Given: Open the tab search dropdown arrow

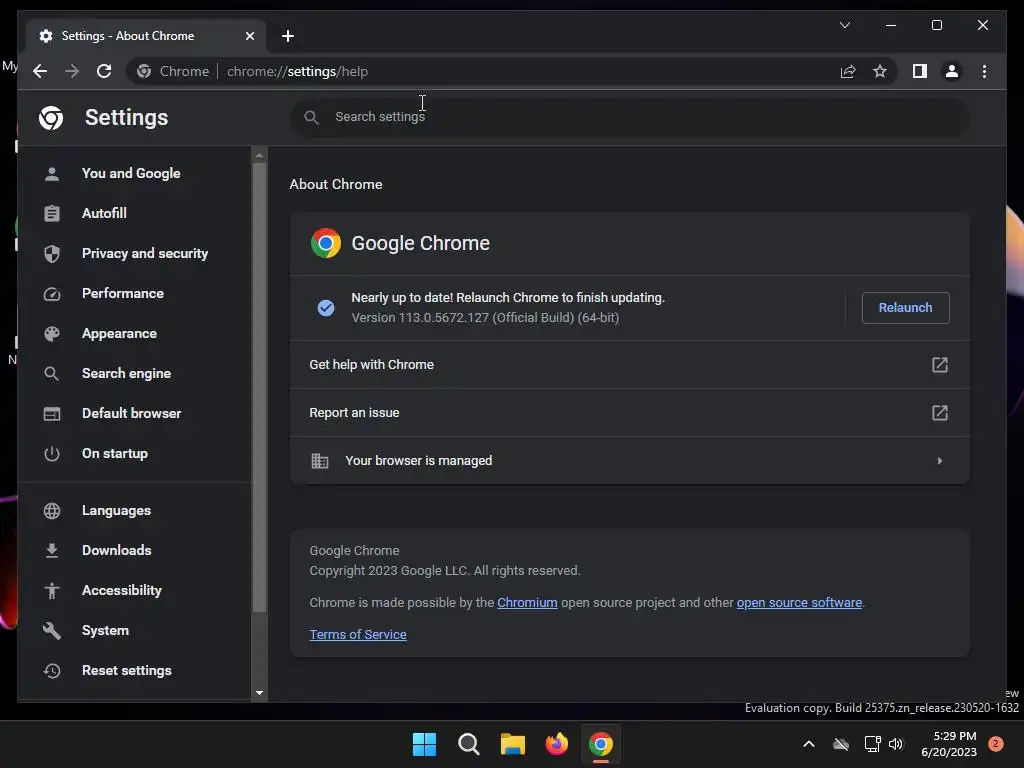Looking at the screenshot, I should click(844, 25).
